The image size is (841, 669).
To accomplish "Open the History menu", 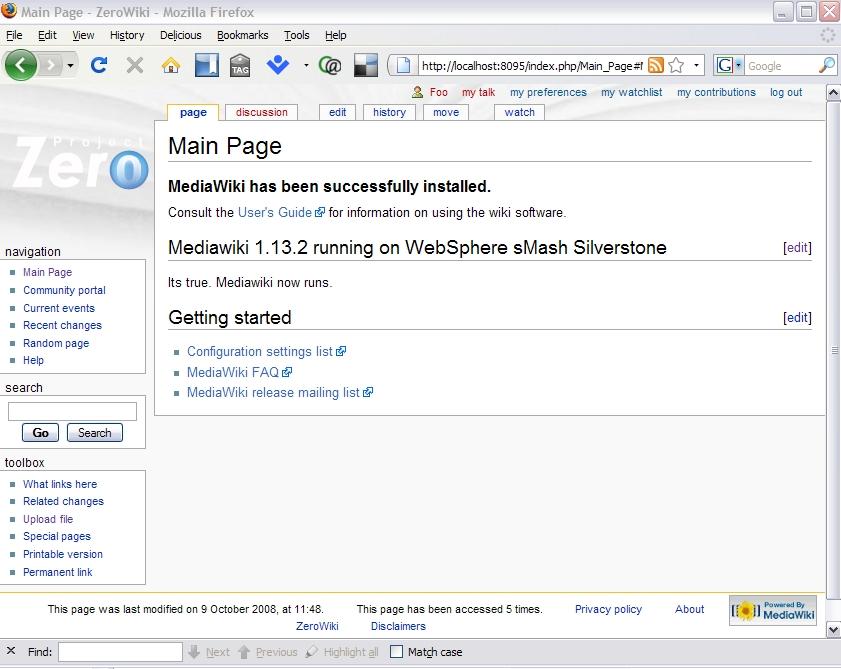I will (127, 35).
